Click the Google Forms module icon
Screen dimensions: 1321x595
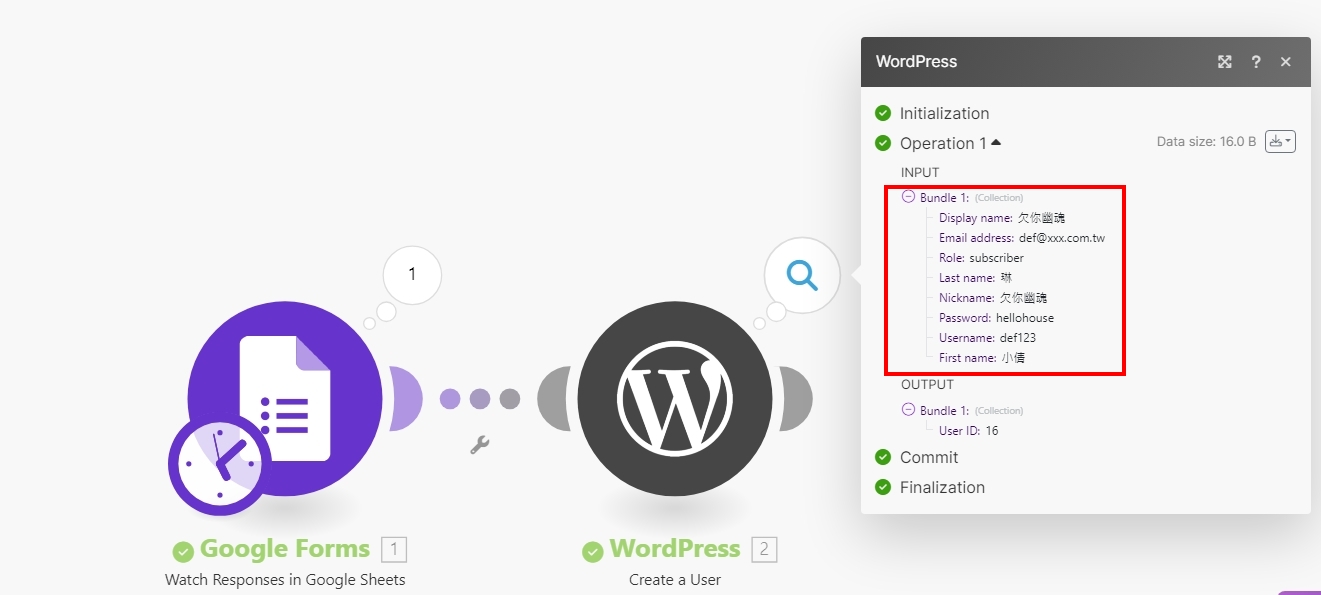click(285, 400)
